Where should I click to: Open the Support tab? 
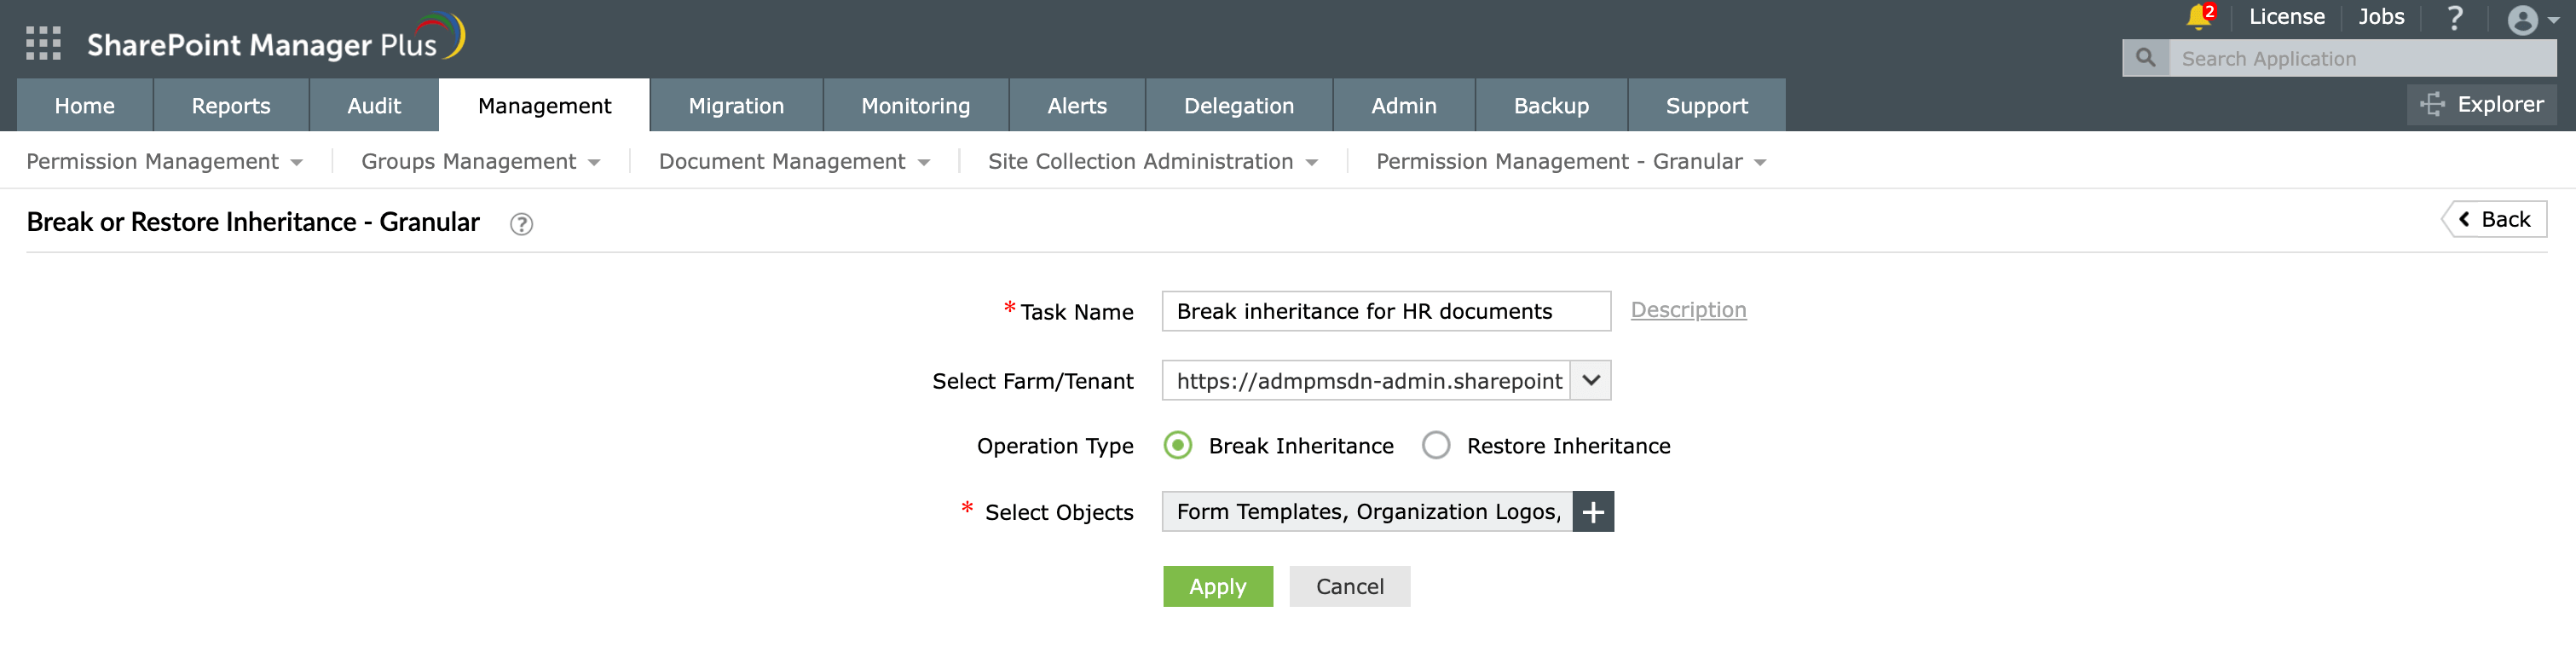1707,106
